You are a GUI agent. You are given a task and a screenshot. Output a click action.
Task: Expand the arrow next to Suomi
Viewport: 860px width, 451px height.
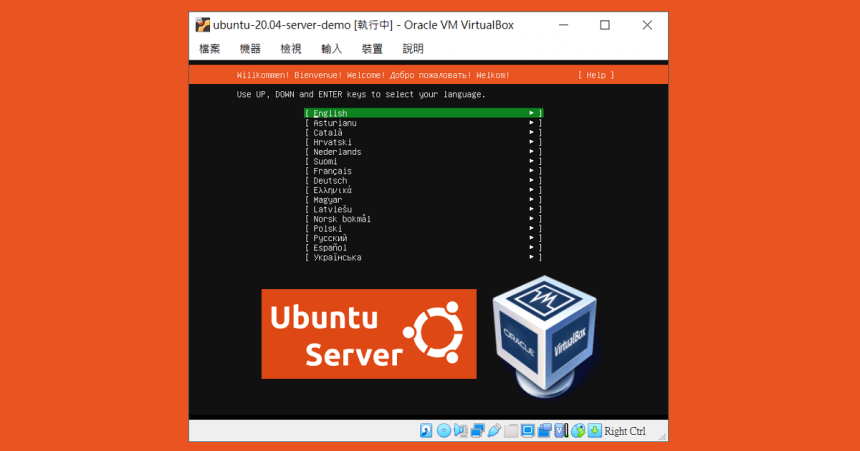coord(531,161)
